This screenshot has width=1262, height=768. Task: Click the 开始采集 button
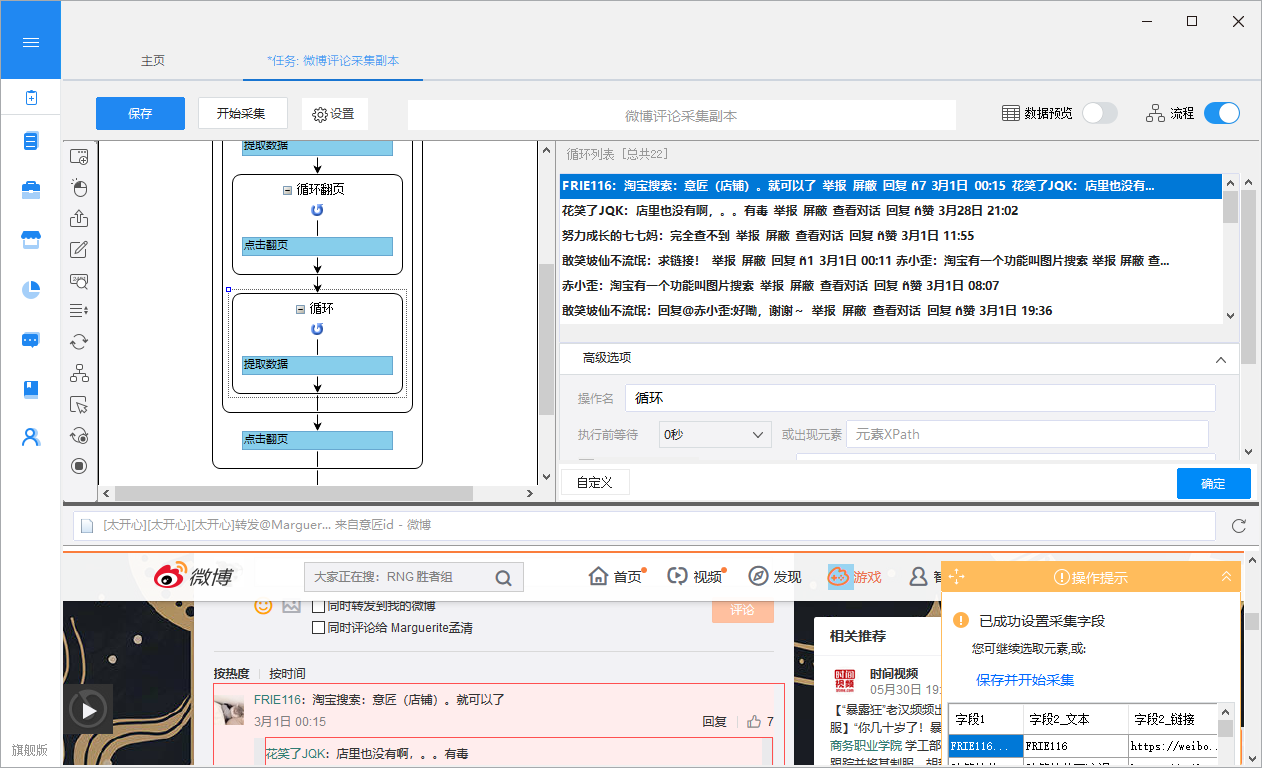click(x=241, y=113)
